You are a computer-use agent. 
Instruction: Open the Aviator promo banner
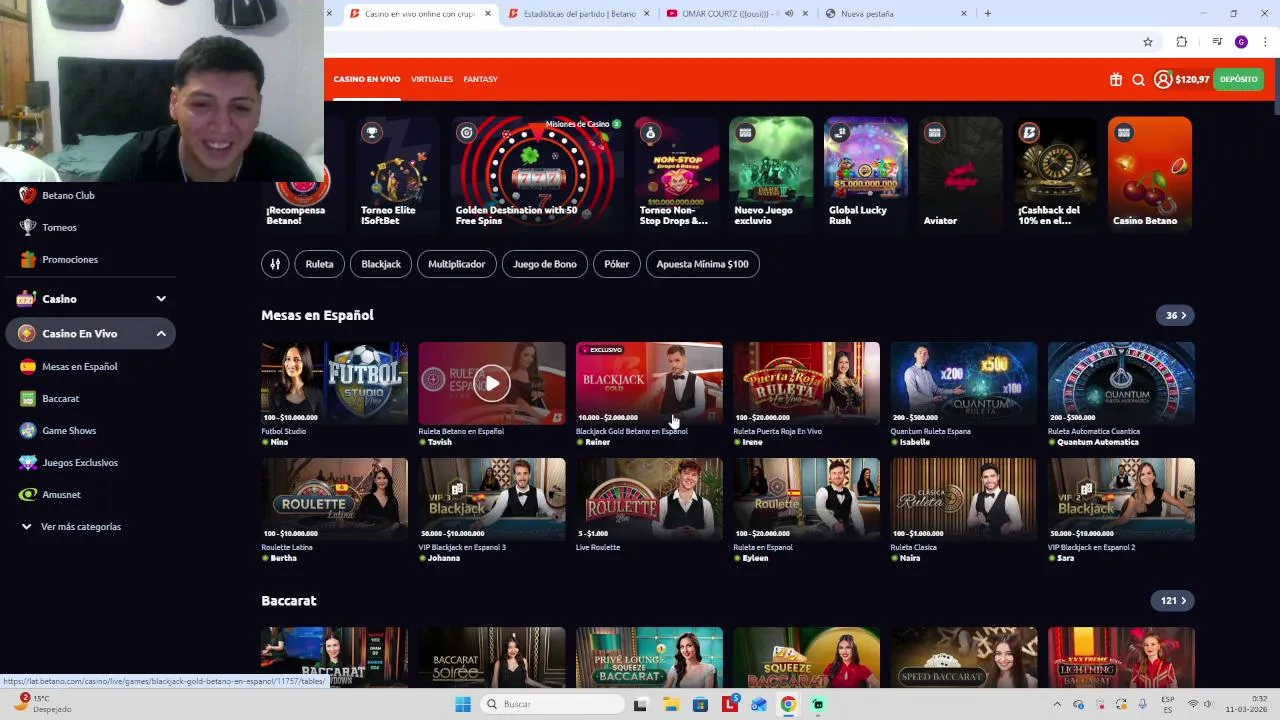click(960, 174)
